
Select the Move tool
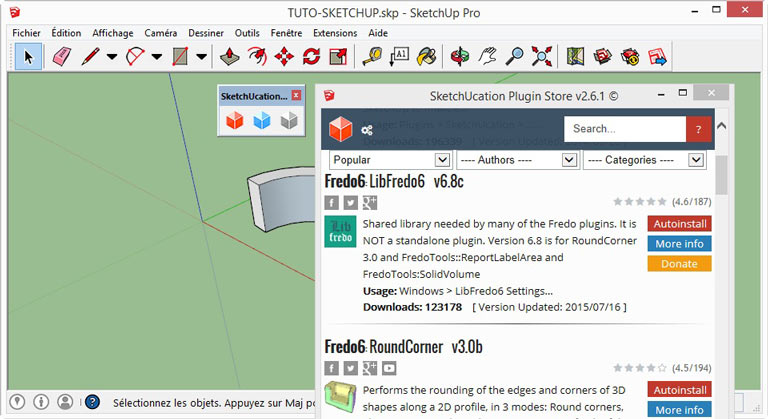click(x=284, y=56)
